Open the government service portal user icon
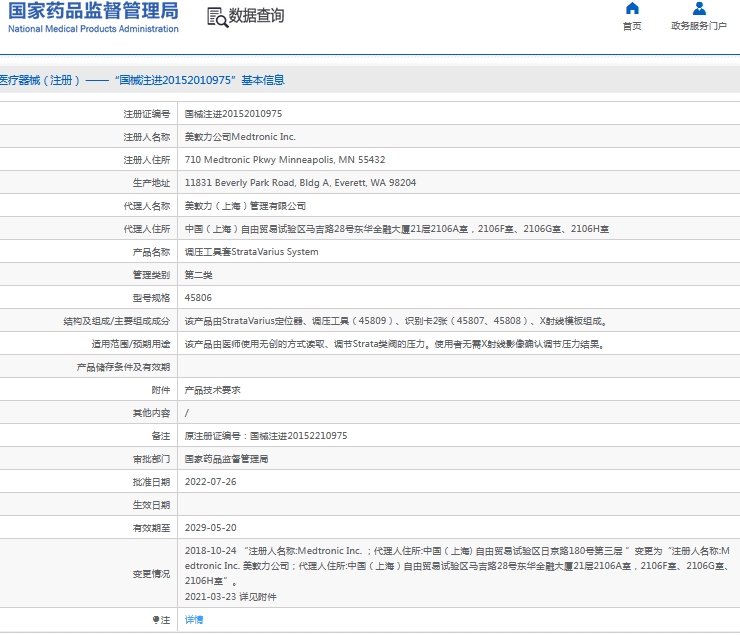740x635 pixels. (699, 8)
